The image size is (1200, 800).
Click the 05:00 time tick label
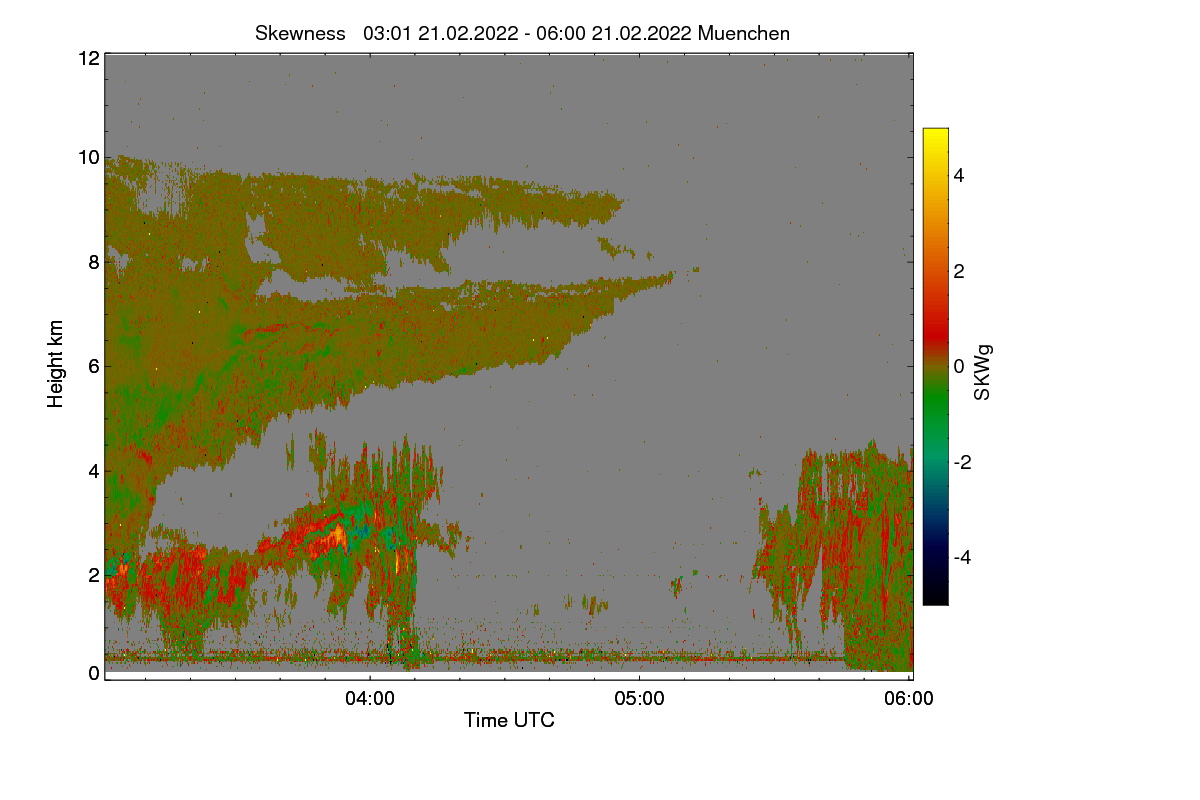640,699
